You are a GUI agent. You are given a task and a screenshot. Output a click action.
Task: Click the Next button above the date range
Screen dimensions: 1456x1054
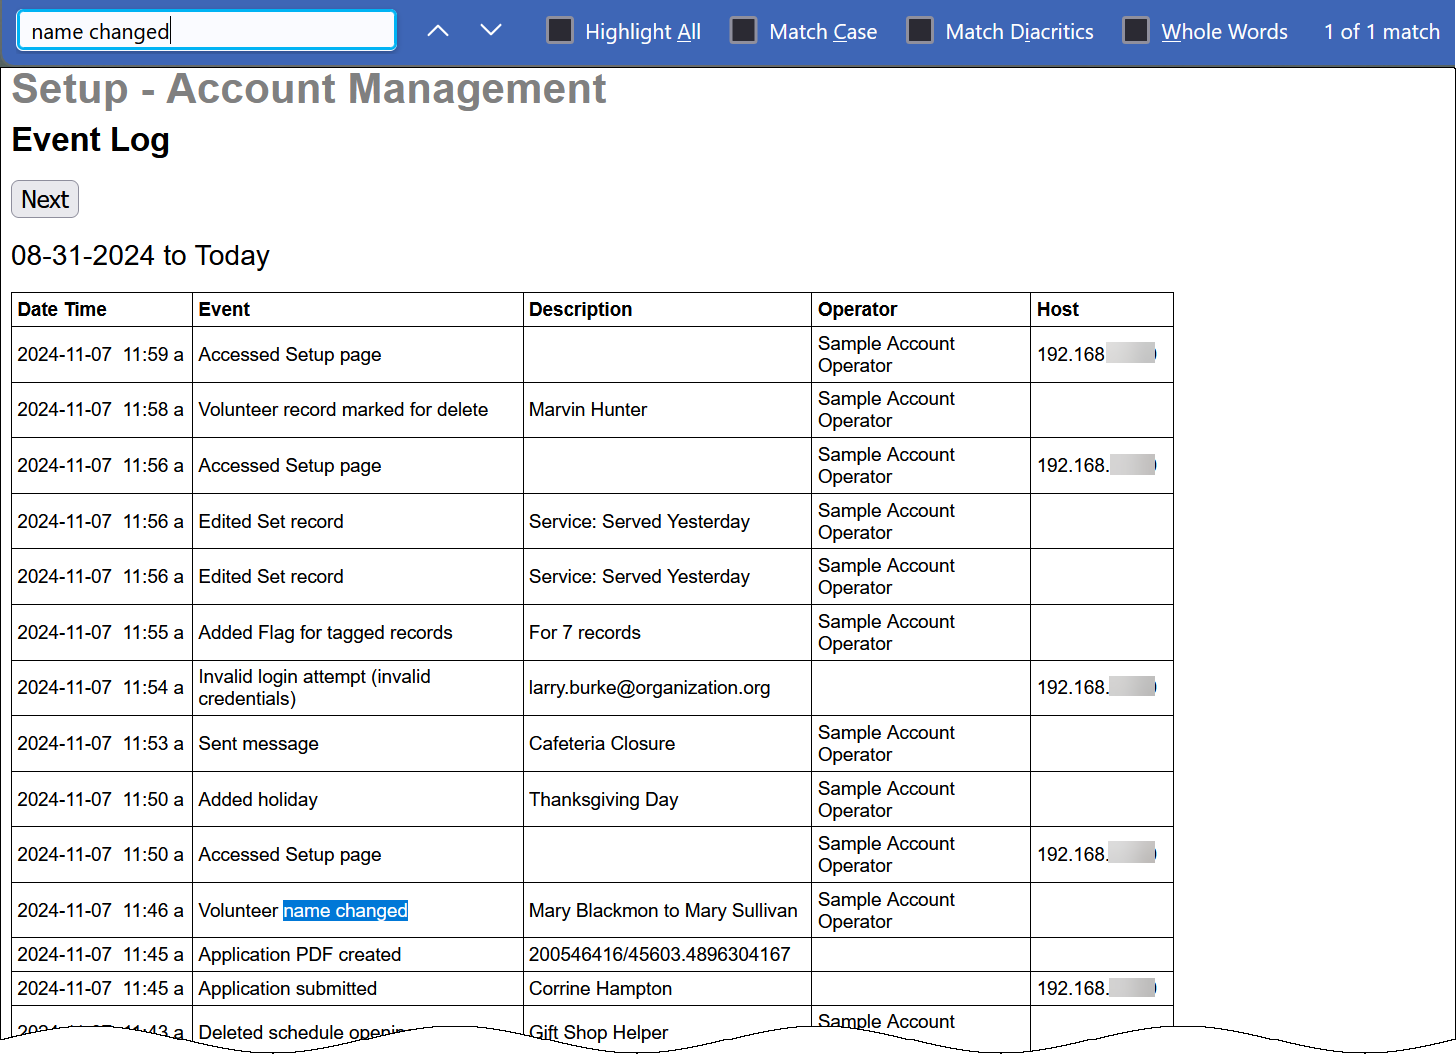tap(44, 199)
